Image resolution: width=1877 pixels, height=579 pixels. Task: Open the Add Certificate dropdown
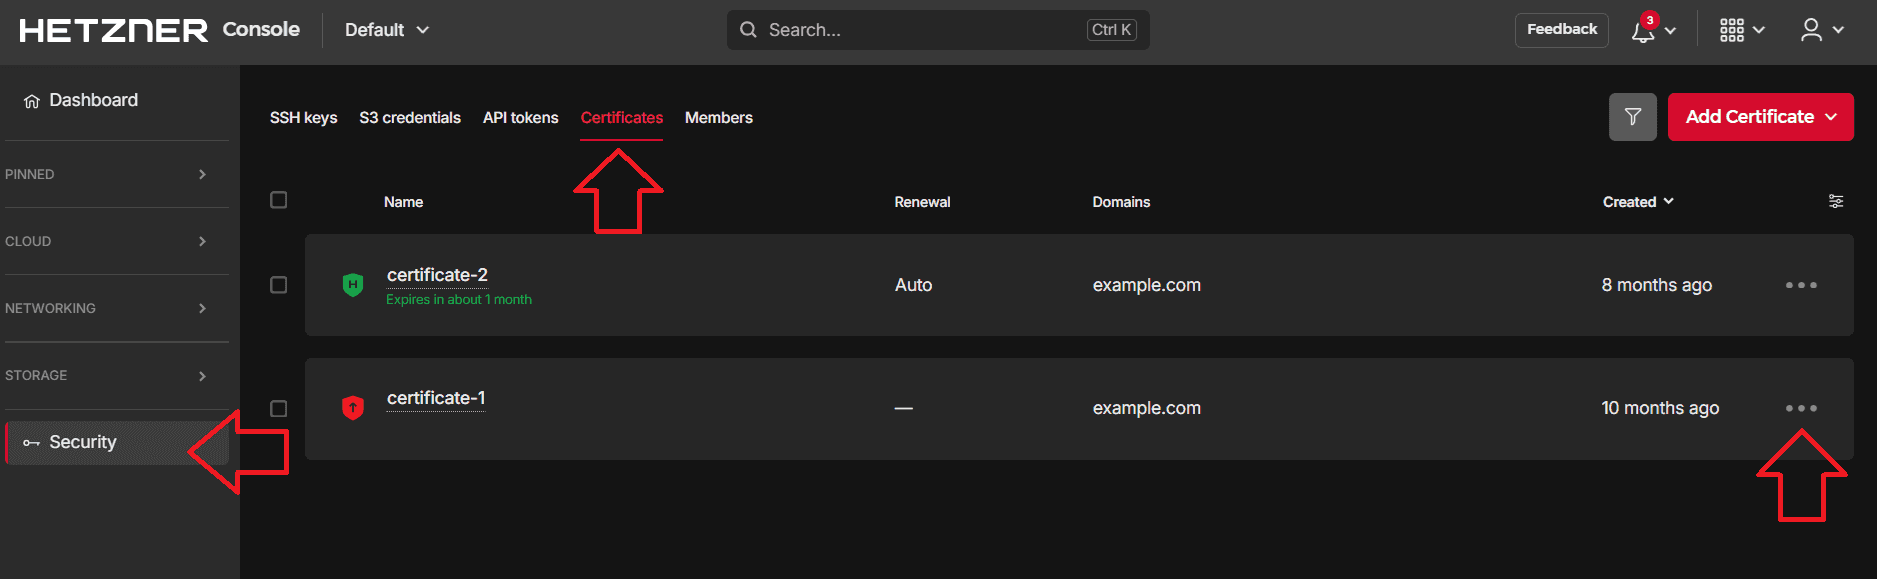point(1760,117)
